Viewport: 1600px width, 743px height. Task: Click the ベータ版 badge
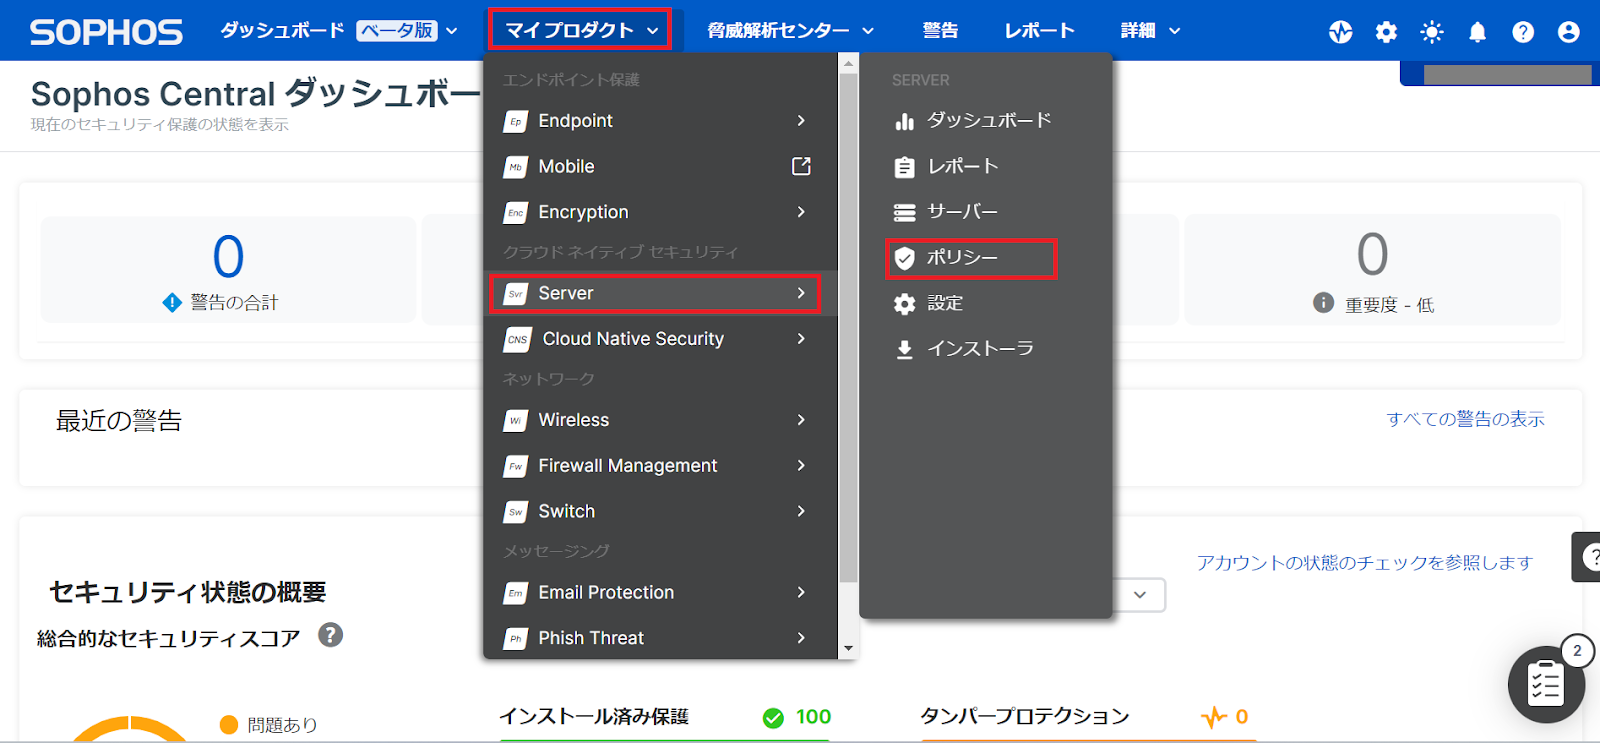(x=397, y=31)
